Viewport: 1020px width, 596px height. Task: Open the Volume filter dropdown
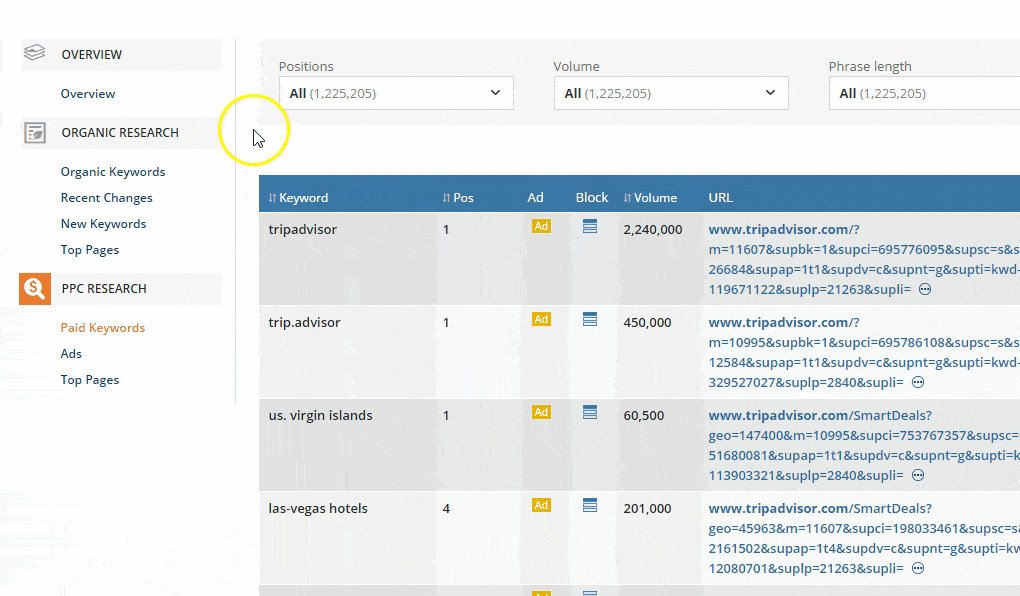(671, 93)
